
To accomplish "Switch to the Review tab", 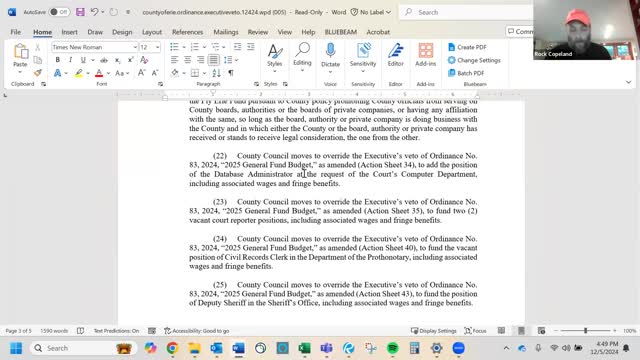I will (x=258, y=32).
